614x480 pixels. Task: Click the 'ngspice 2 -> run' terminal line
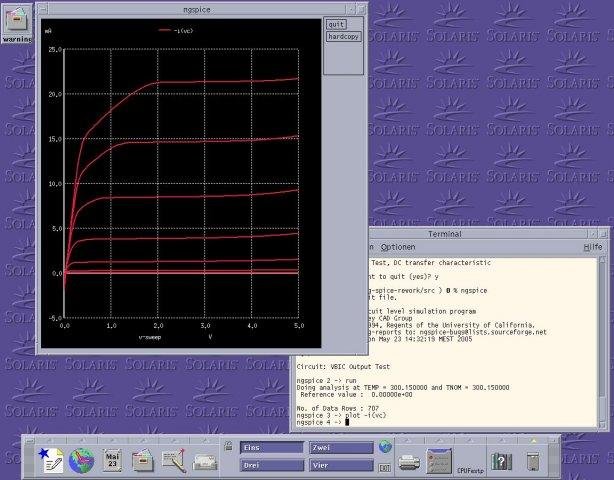pos(327,381)
